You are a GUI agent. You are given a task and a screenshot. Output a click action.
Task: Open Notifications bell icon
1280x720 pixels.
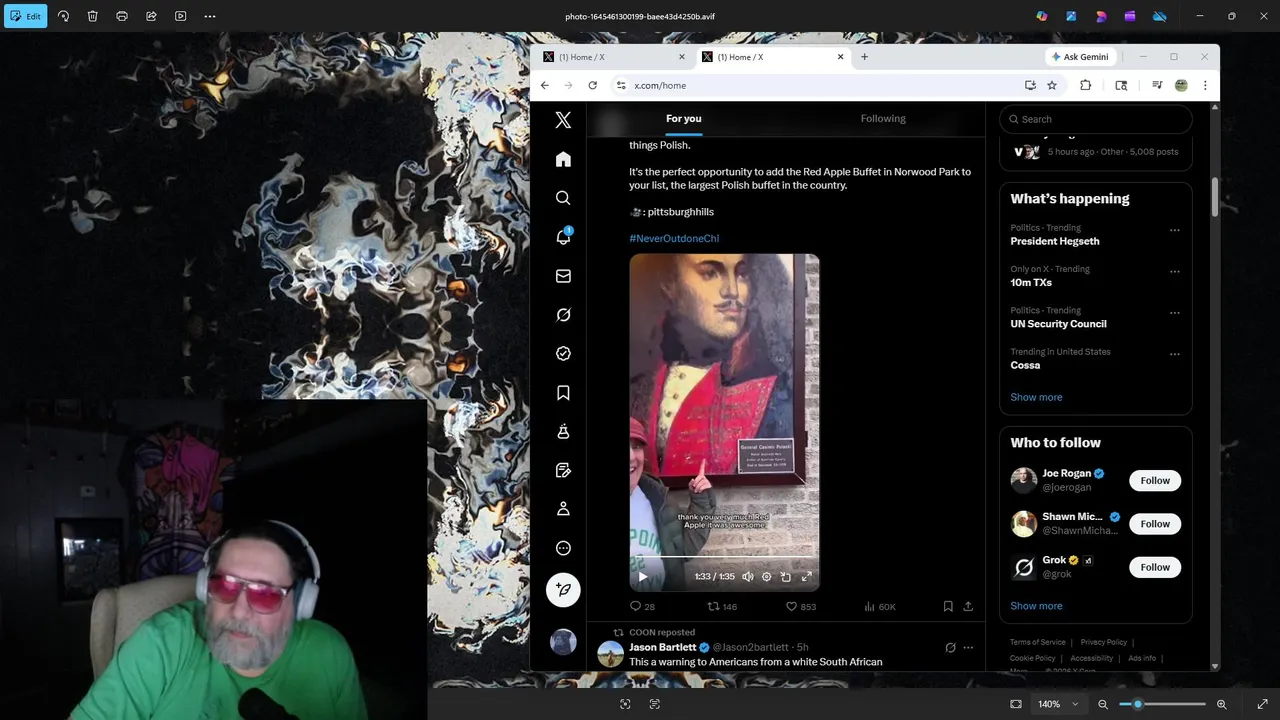(563, 237)
